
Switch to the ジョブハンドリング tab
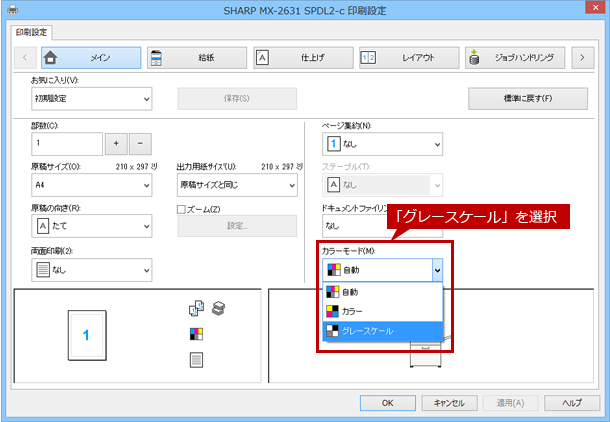(515, 58)
